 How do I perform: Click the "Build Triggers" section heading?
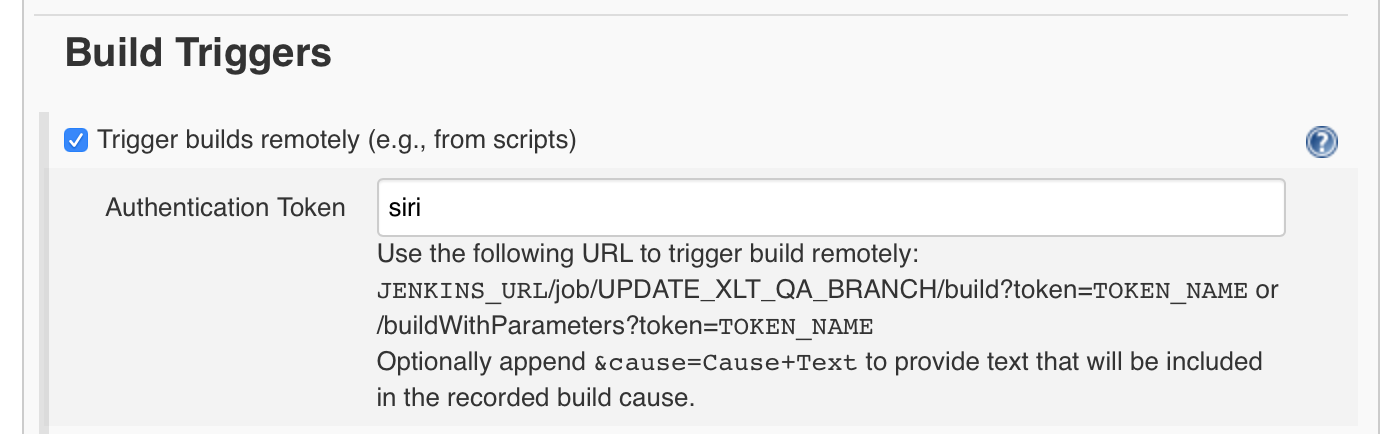click(x=198, y=53)
